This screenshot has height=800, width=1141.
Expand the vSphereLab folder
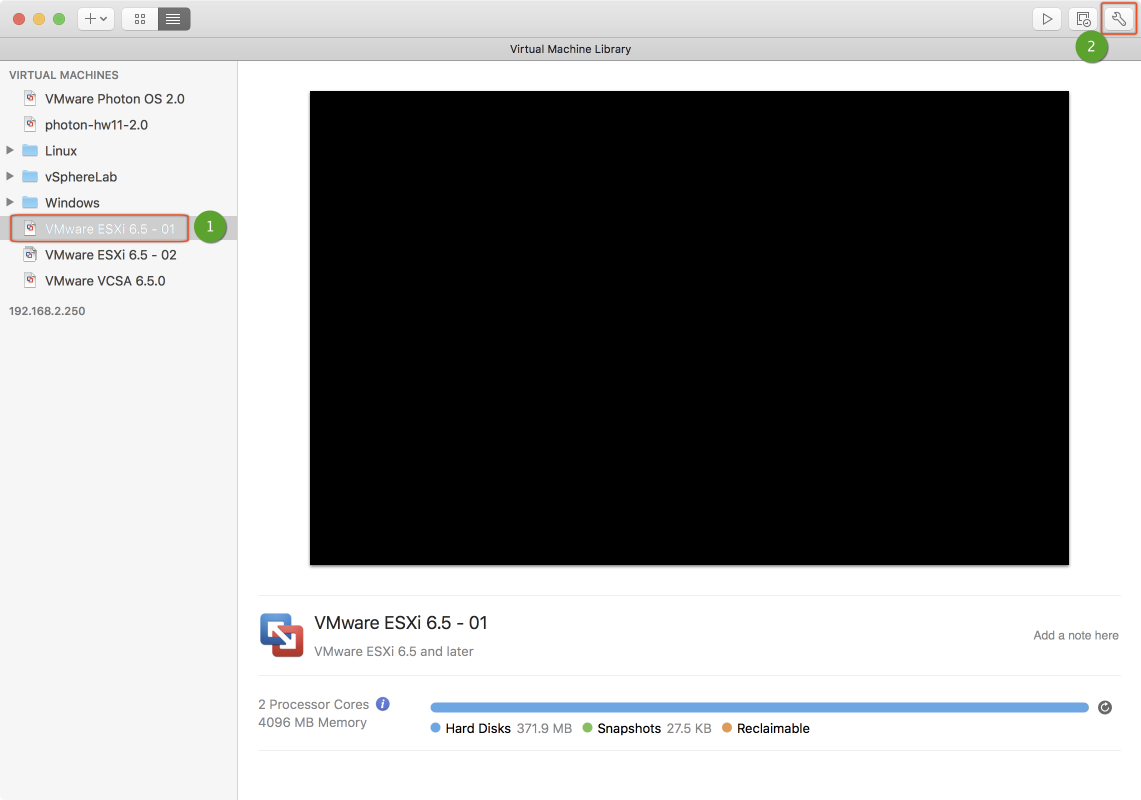pos(10,177)
